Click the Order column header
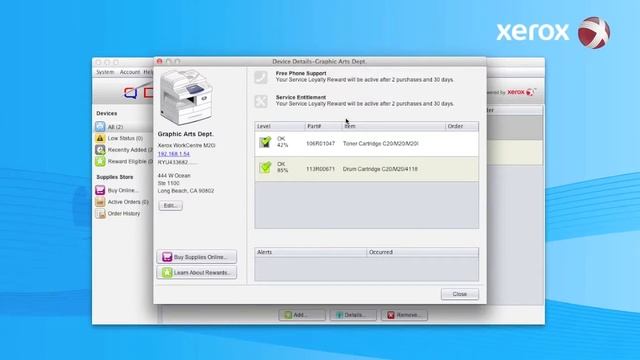 click(x=462, y=126)
